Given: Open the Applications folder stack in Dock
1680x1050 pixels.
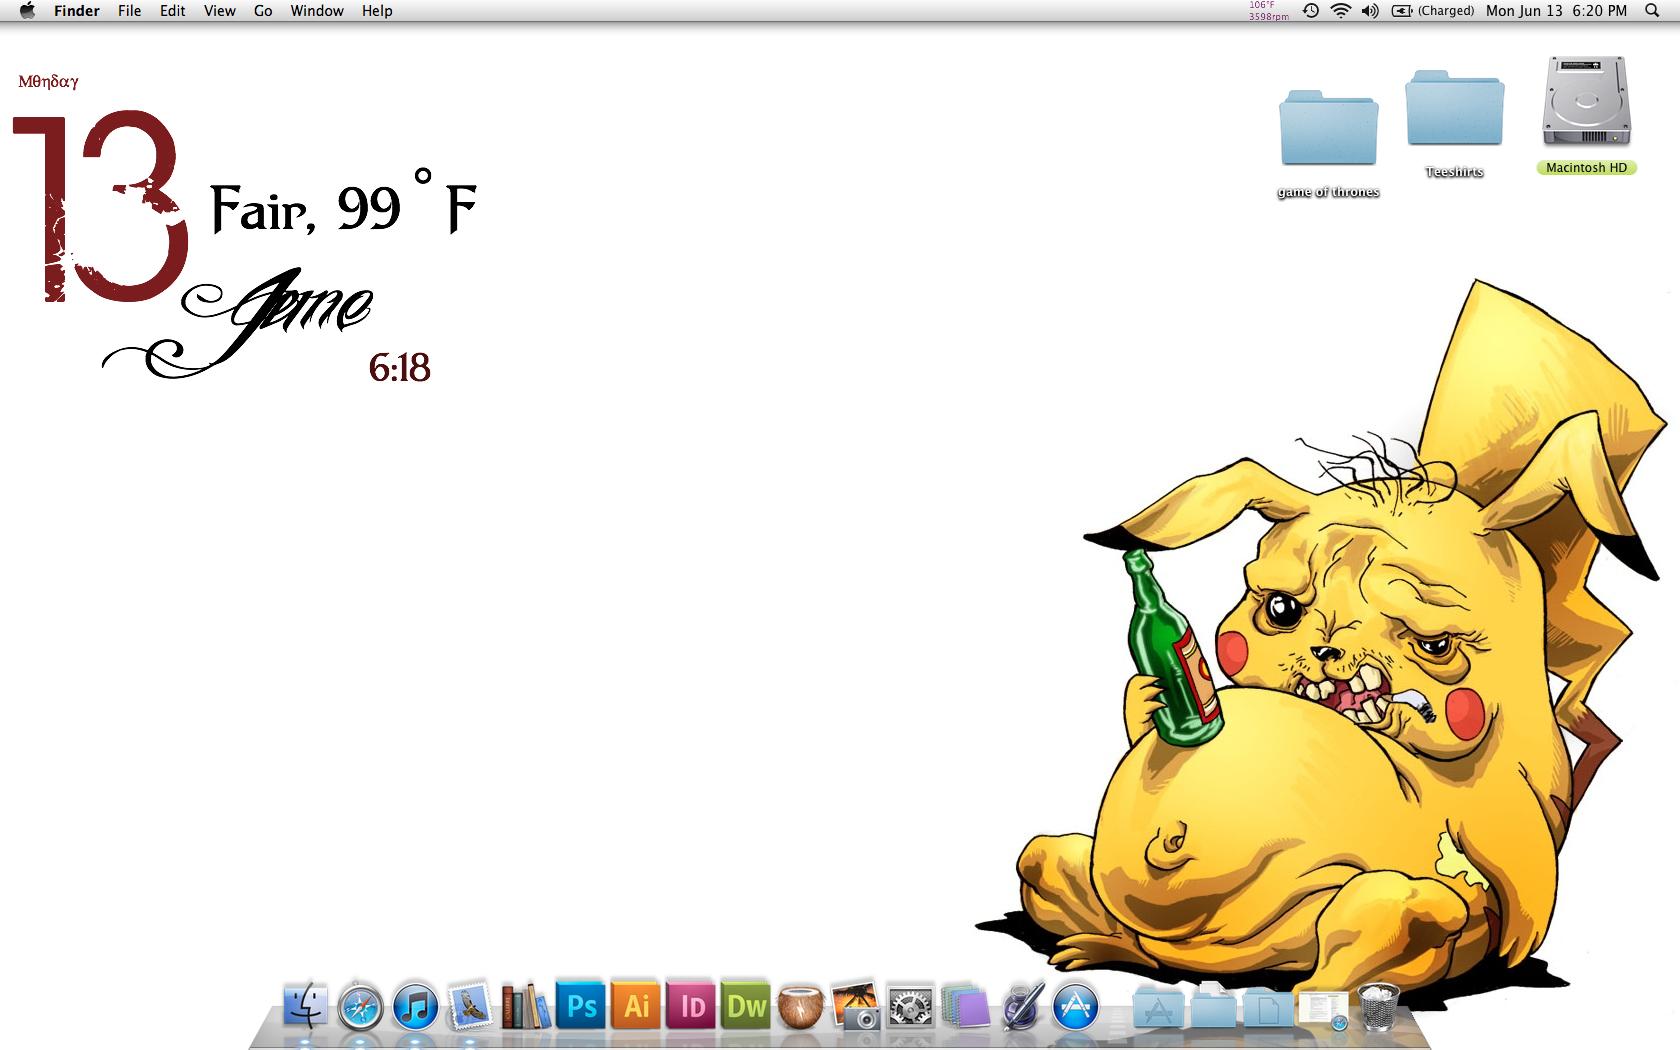Looking at the screenshot, I should point(1158,1006).
